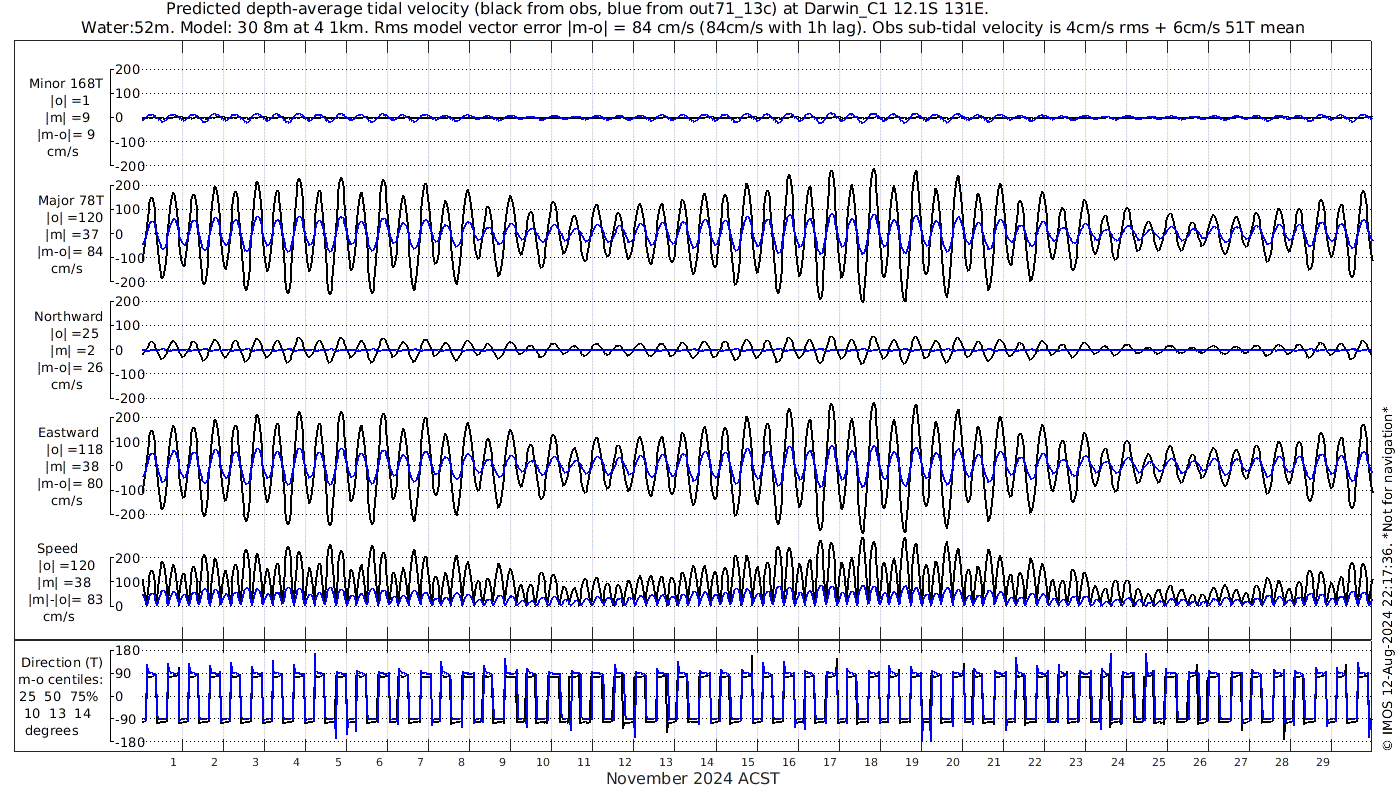Screen dimensions: 1400x800
Task: Click '|m|-|o|= 83' in the Speed panel
Action: (x=67, y=600)
